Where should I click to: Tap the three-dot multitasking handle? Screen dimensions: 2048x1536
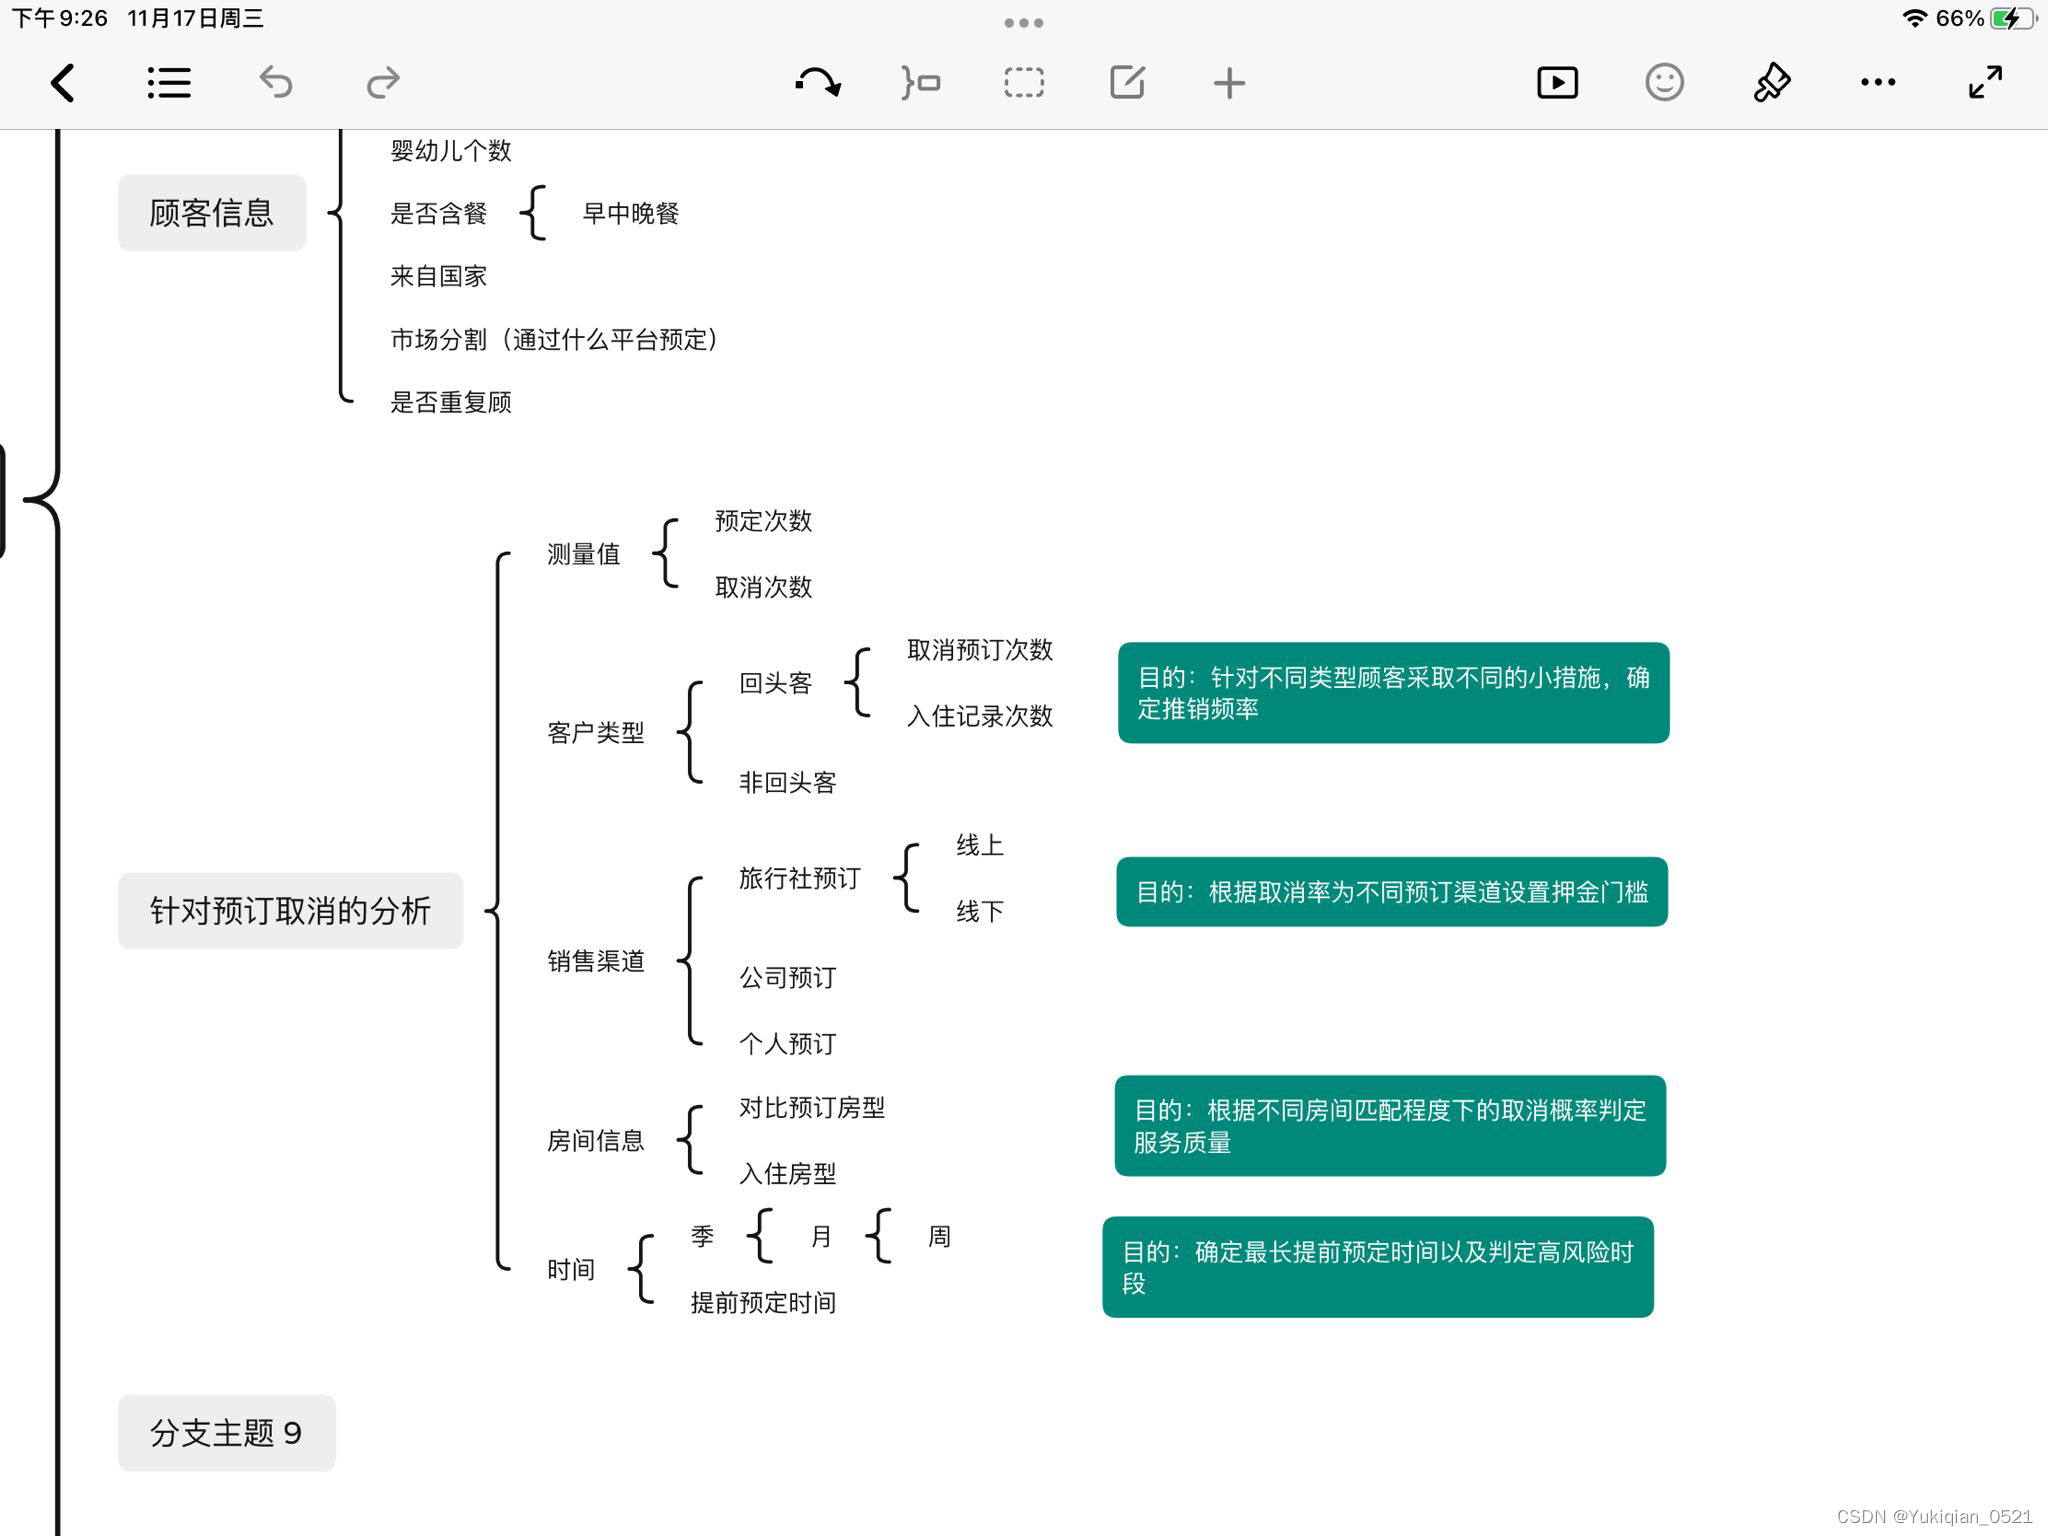point(1024,22)
